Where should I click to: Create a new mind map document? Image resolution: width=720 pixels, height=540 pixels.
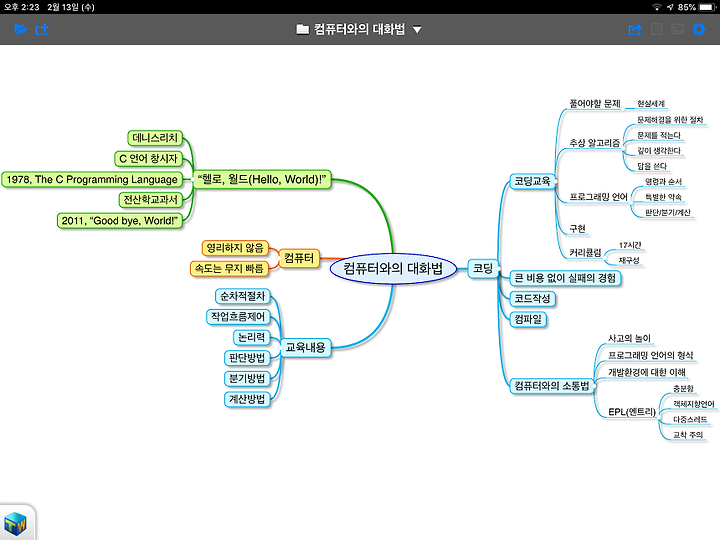click(42, 29)
